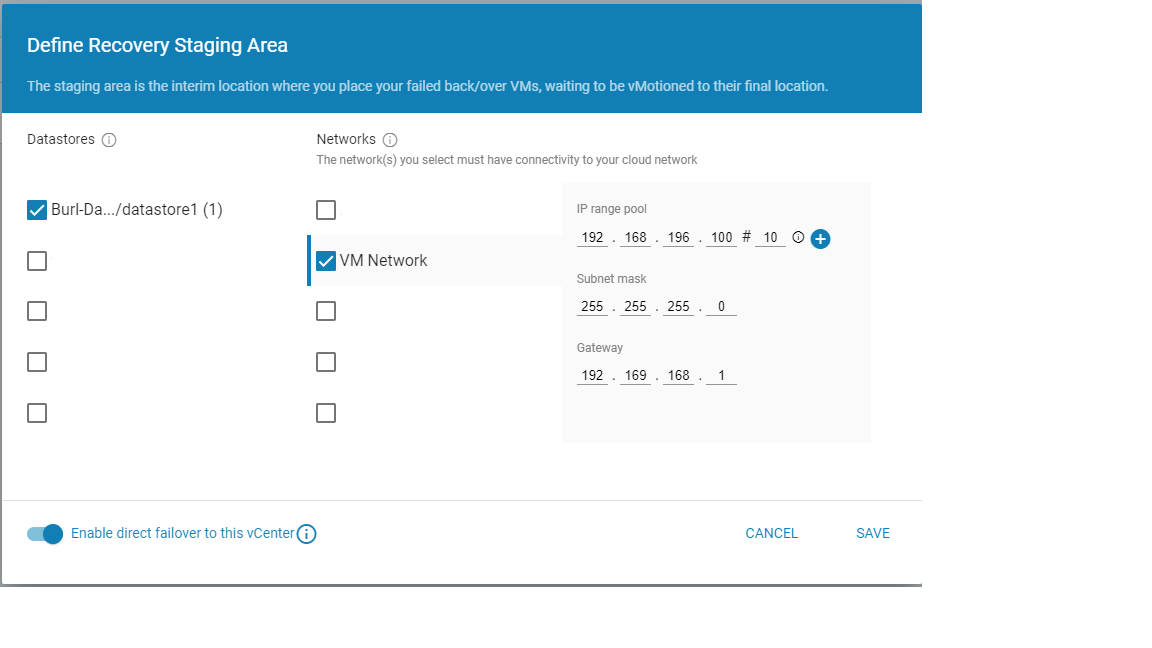Edit the first octet of the Gateway address

point(592,375)
